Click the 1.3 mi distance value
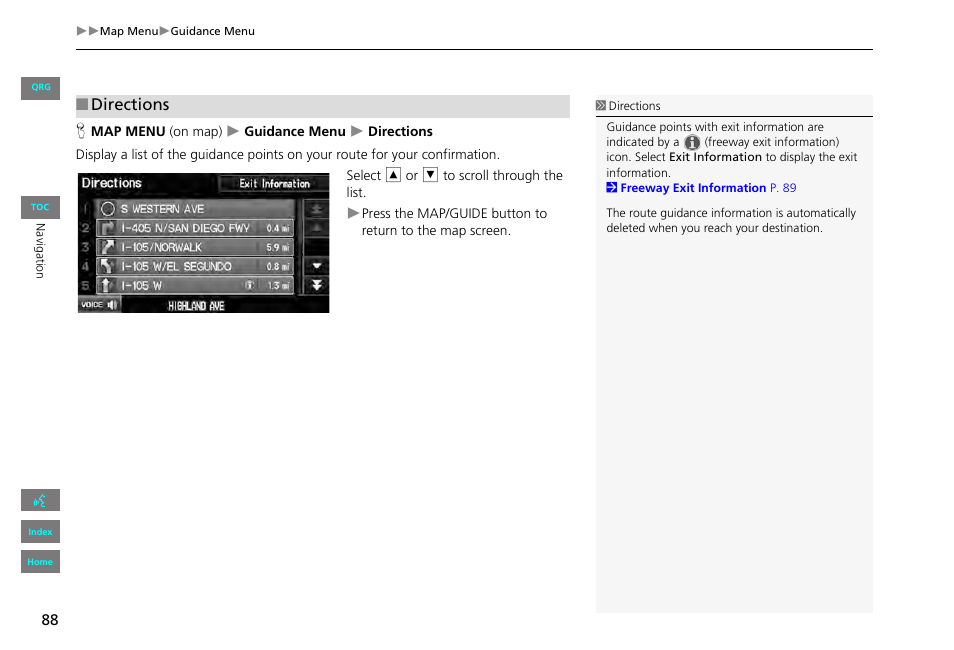This screenshot has width=954, height=650. (278, 285)
